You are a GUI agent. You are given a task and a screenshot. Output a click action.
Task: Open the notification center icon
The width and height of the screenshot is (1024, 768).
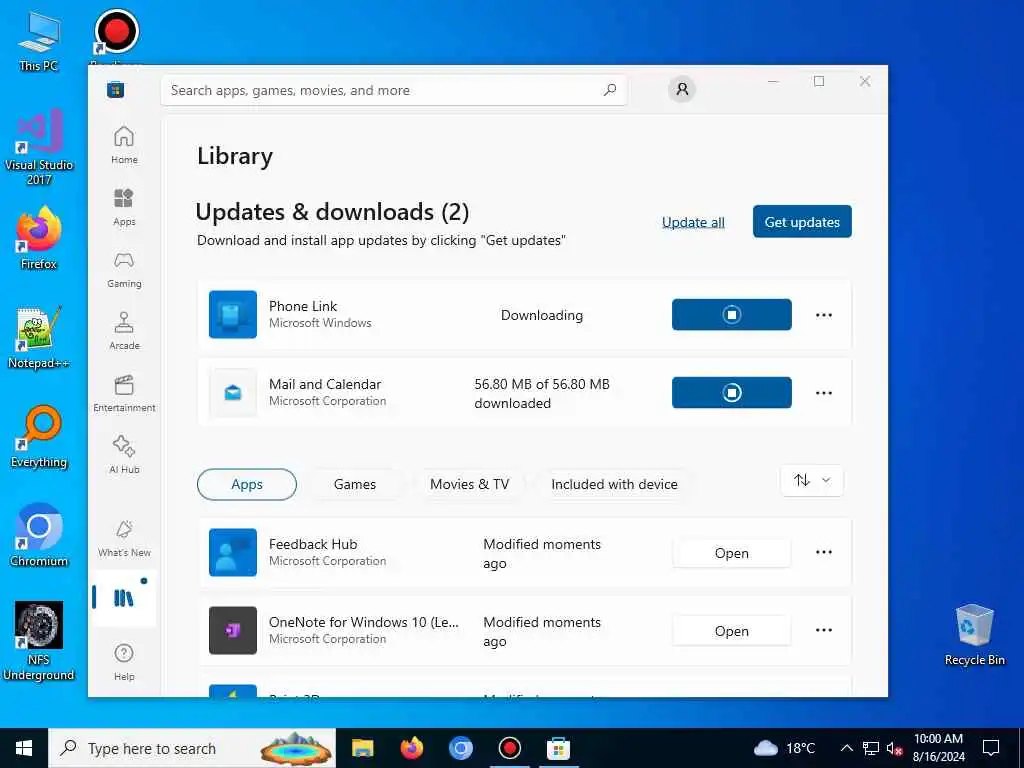pyautogui.click(x=991, y=748)
